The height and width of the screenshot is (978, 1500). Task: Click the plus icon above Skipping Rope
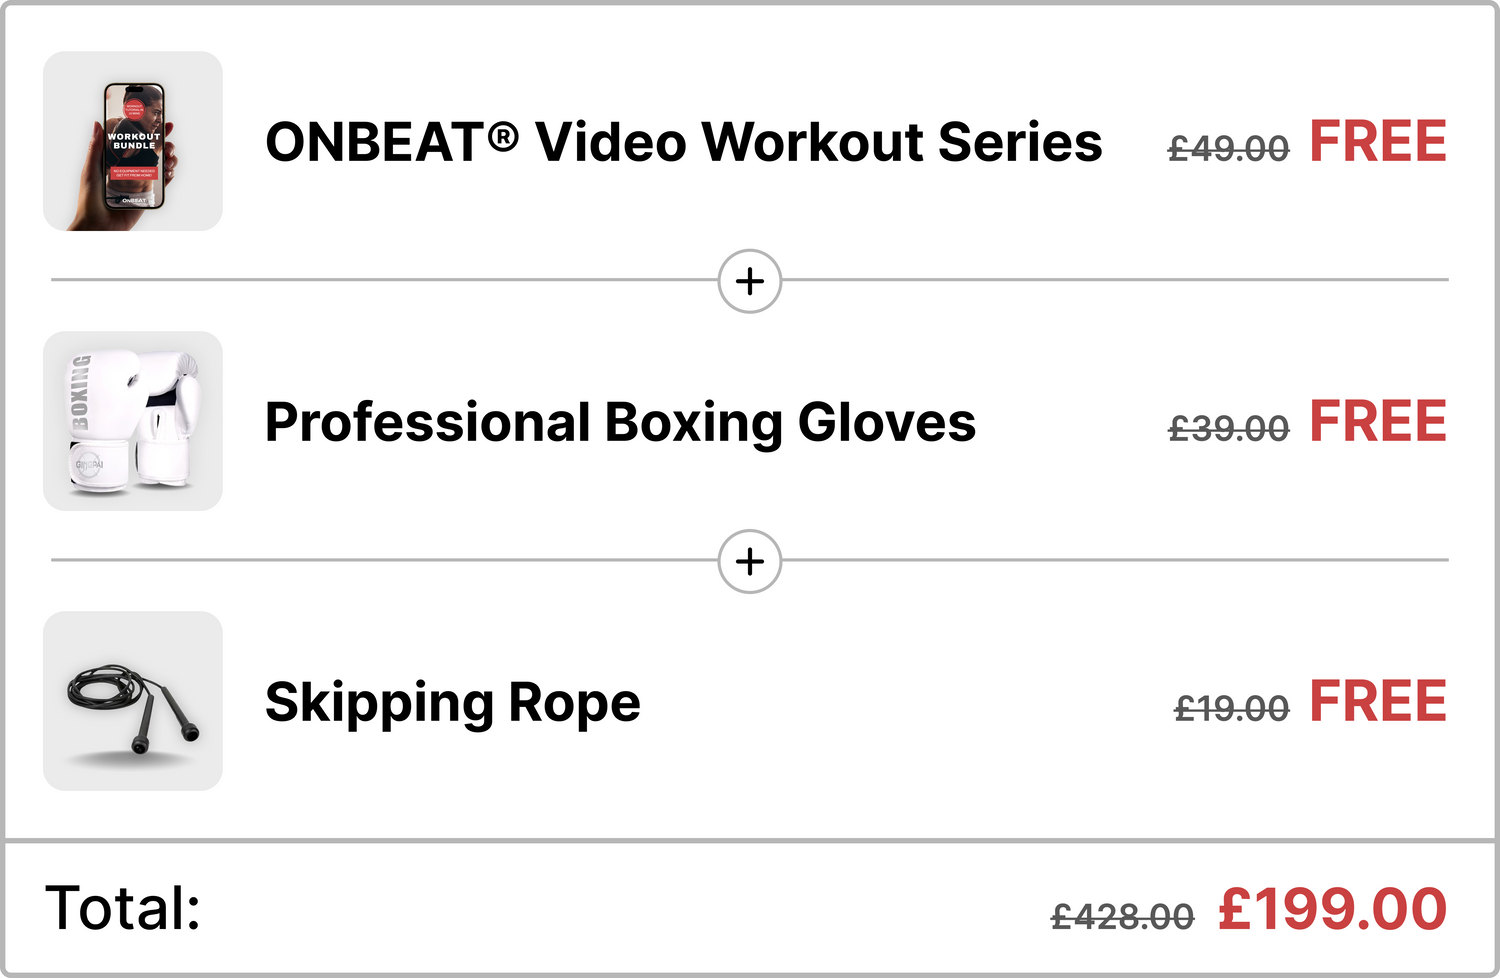[x=750, y=561]
